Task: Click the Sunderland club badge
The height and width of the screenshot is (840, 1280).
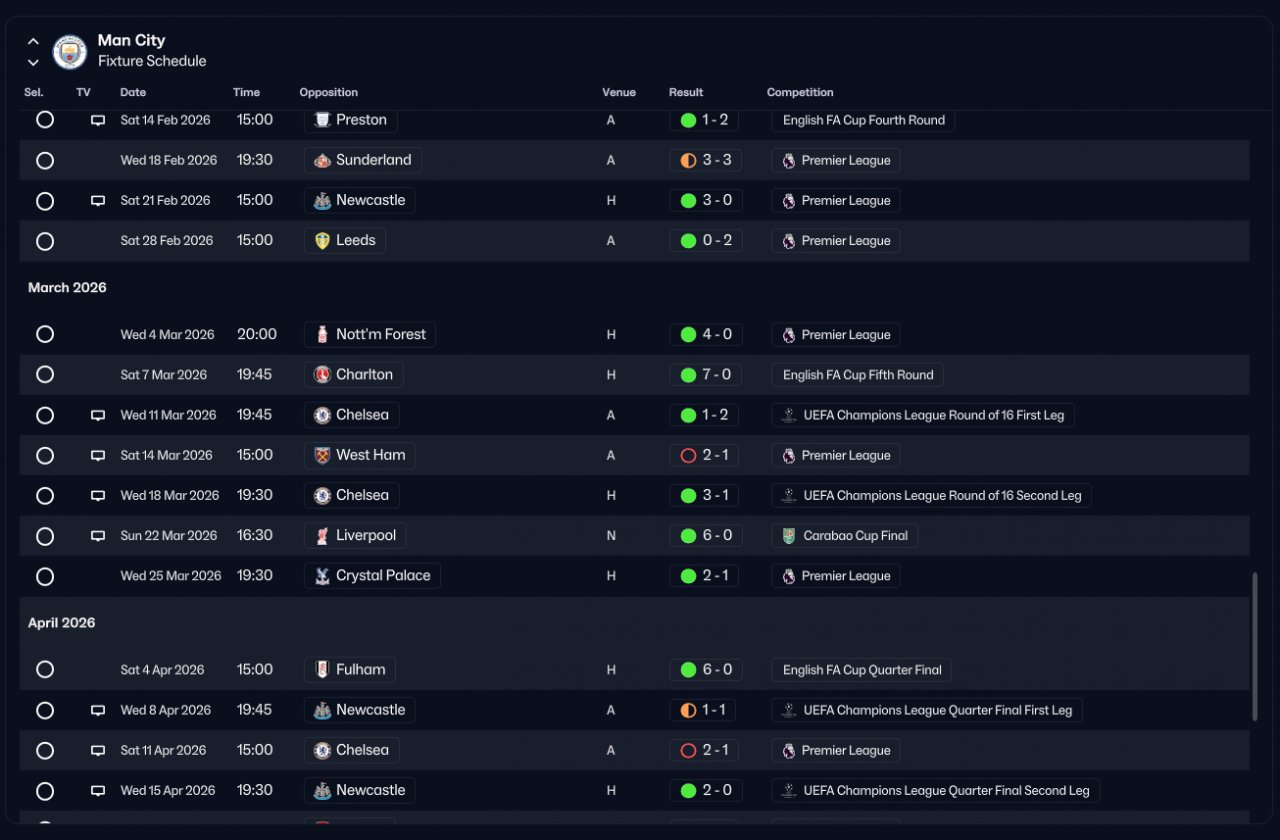Action: [322, 160]
